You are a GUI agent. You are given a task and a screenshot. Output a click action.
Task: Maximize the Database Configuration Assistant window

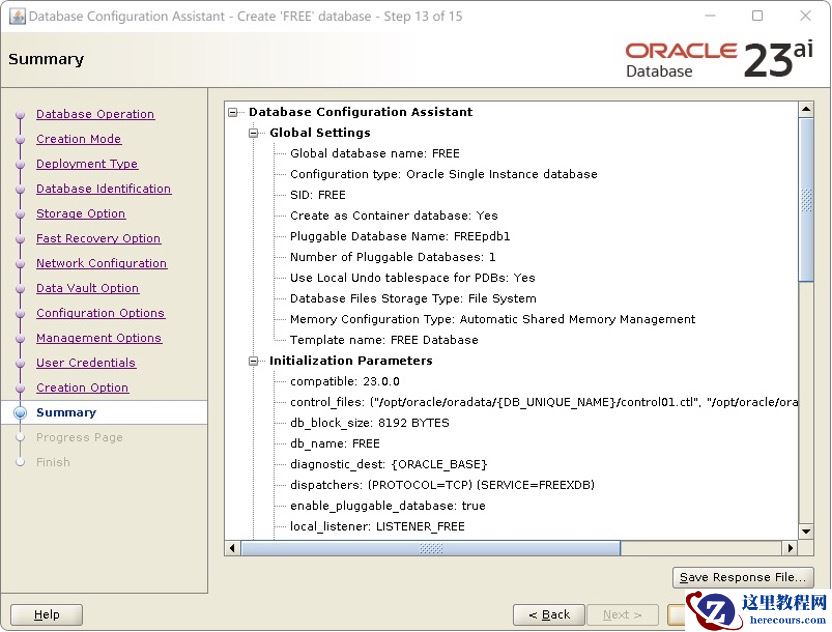tap(757, 16)
